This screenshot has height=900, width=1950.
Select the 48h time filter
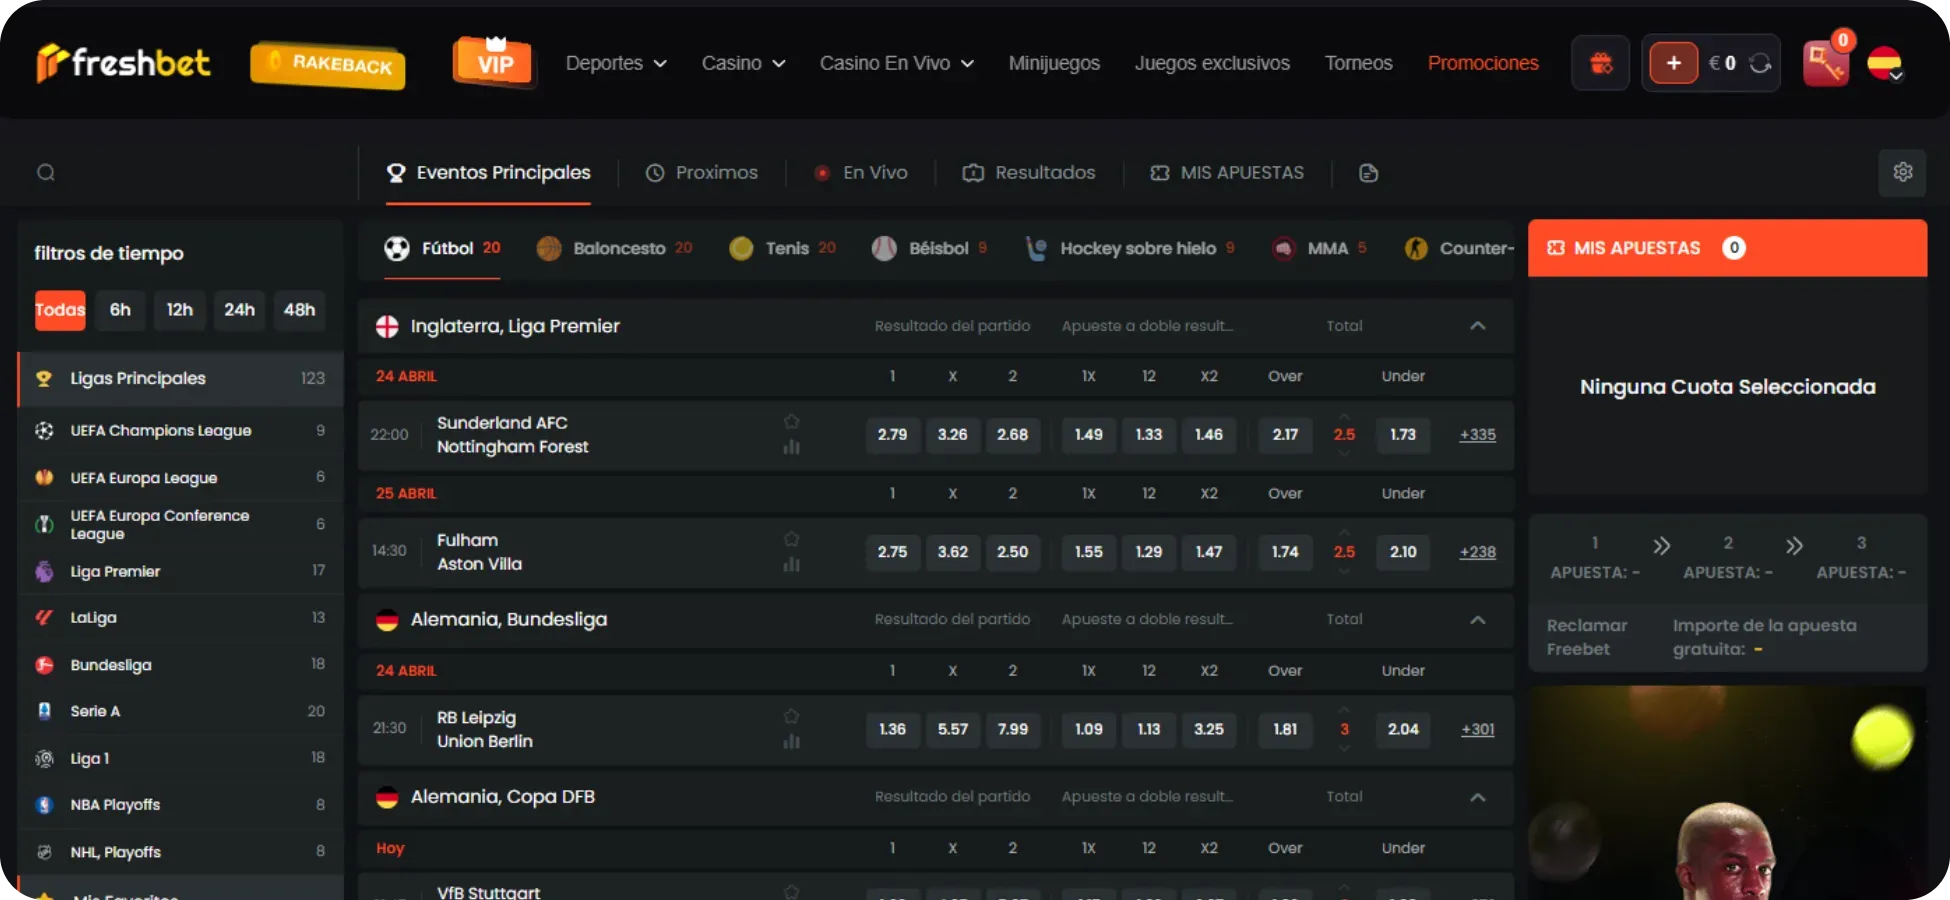(x=299, y=310)
